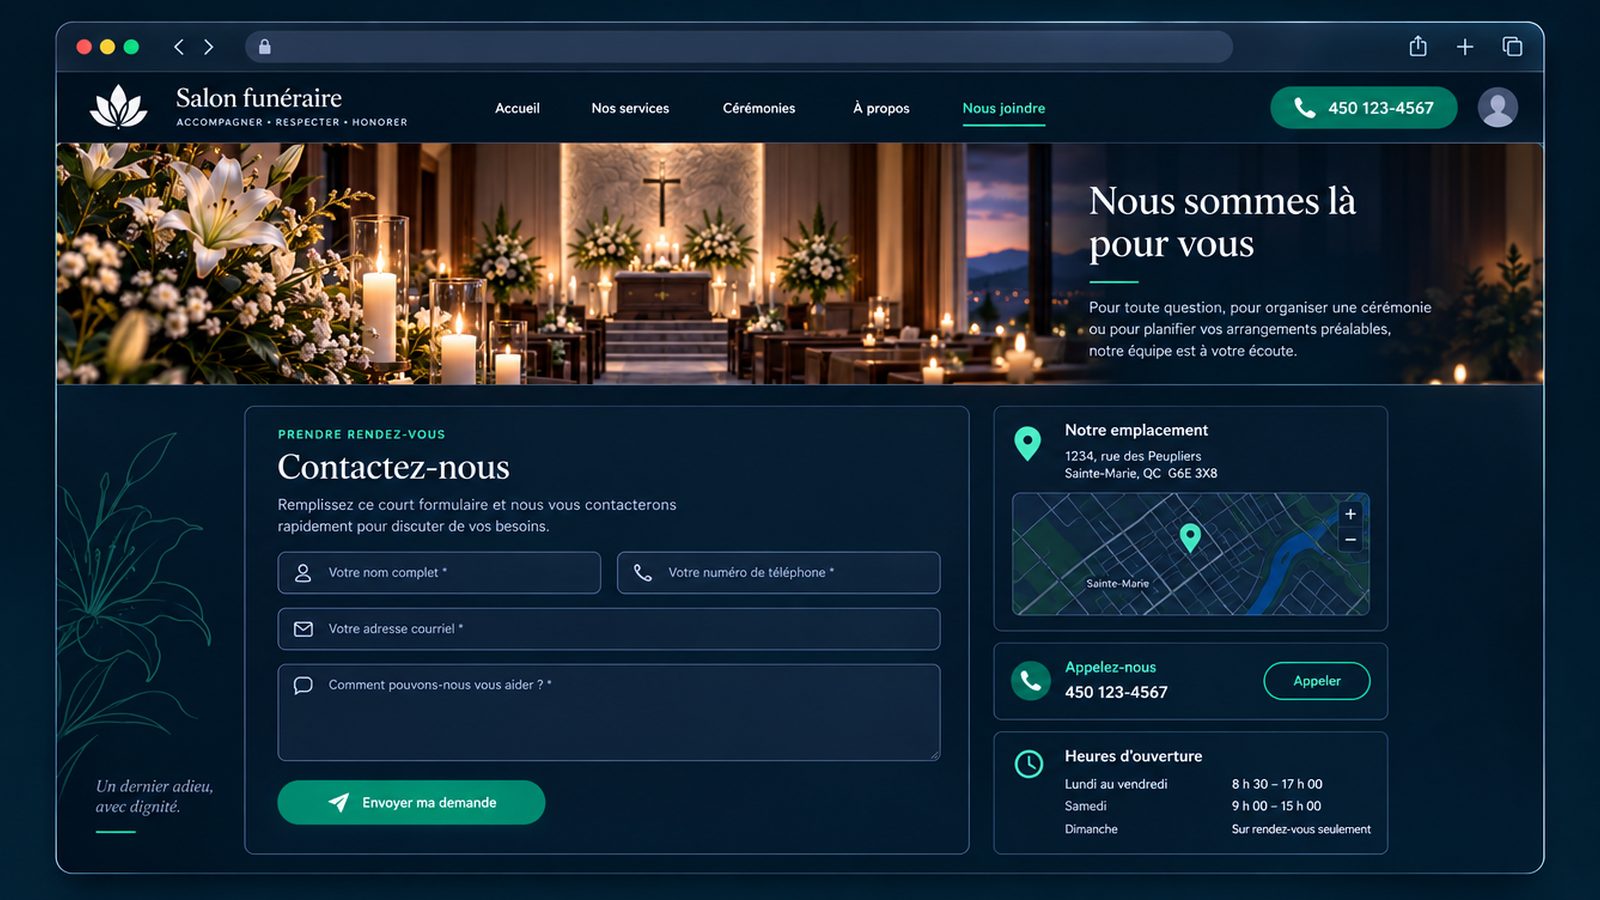Screen dimensions: 1600x900
Task: Focus the Votre adresse courriel field
Action: point(609,629)
